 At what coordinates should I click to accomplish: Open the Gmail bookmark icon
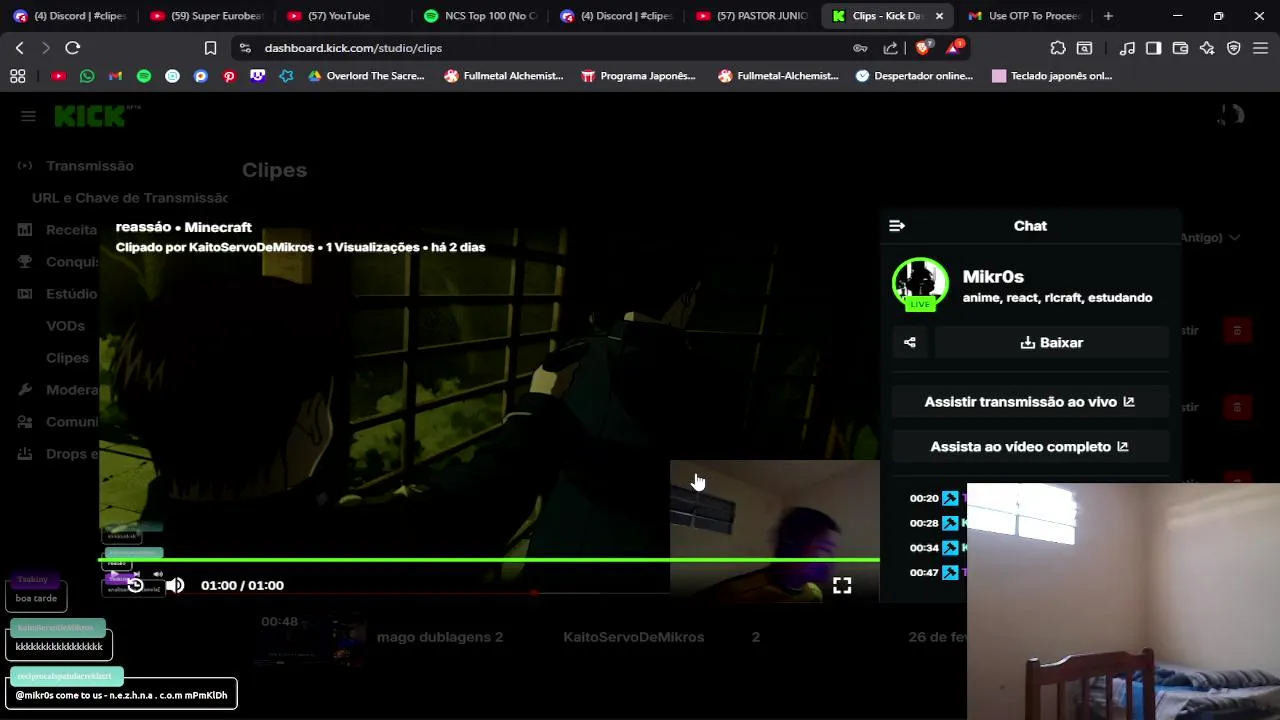coord(115,76)
